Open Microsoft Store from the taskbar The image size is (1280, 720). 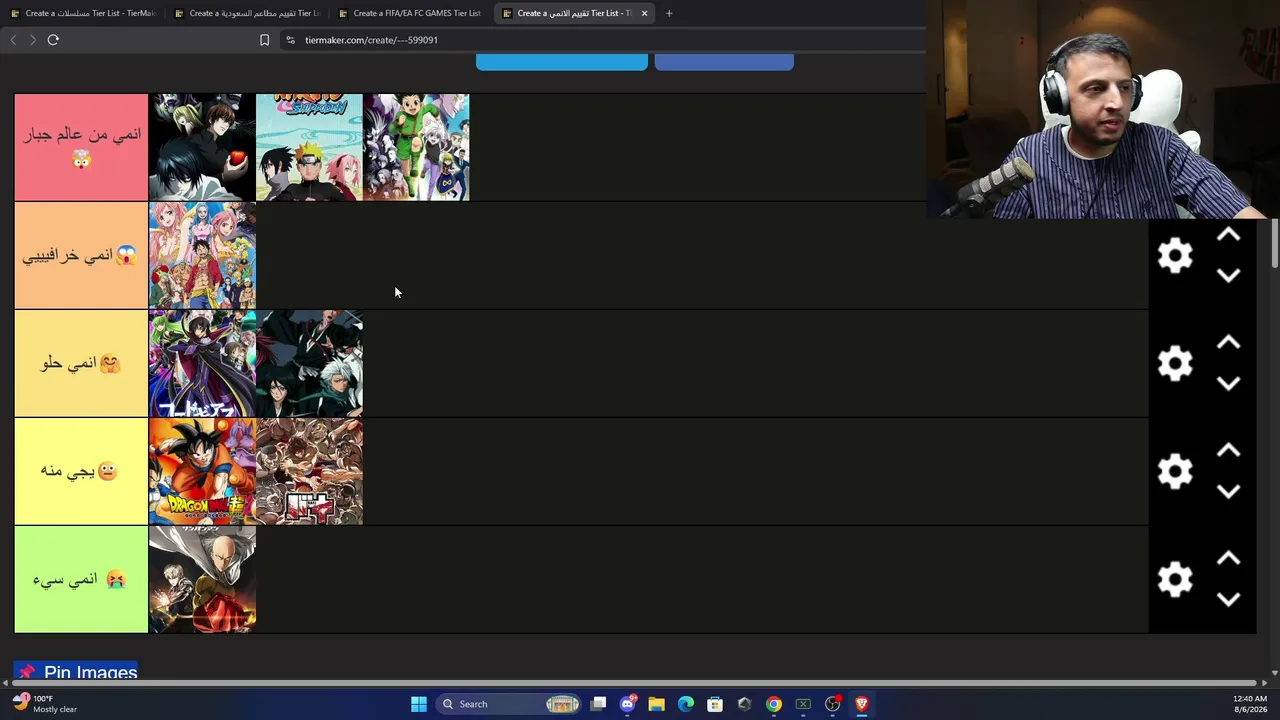click(x=715, y=704)
